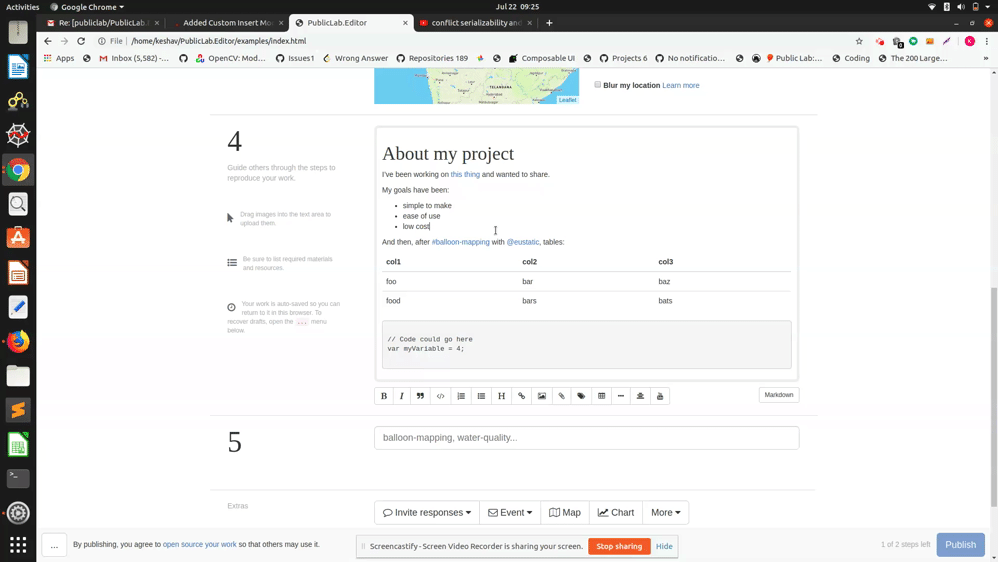Expand the More dropdown in Extras
Image resolution: width=998 pixels, height=562 pixels.
(665, 512)
